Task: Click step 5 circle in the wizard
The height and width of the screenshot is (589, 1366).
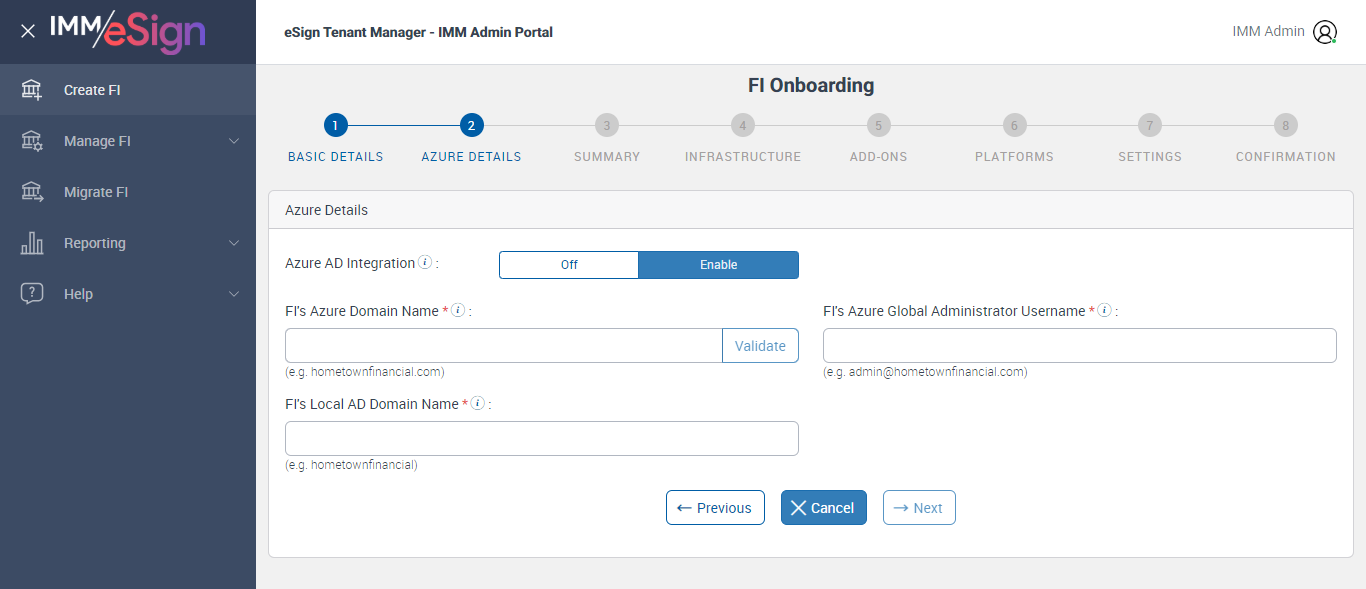Action: coord(878,125)
